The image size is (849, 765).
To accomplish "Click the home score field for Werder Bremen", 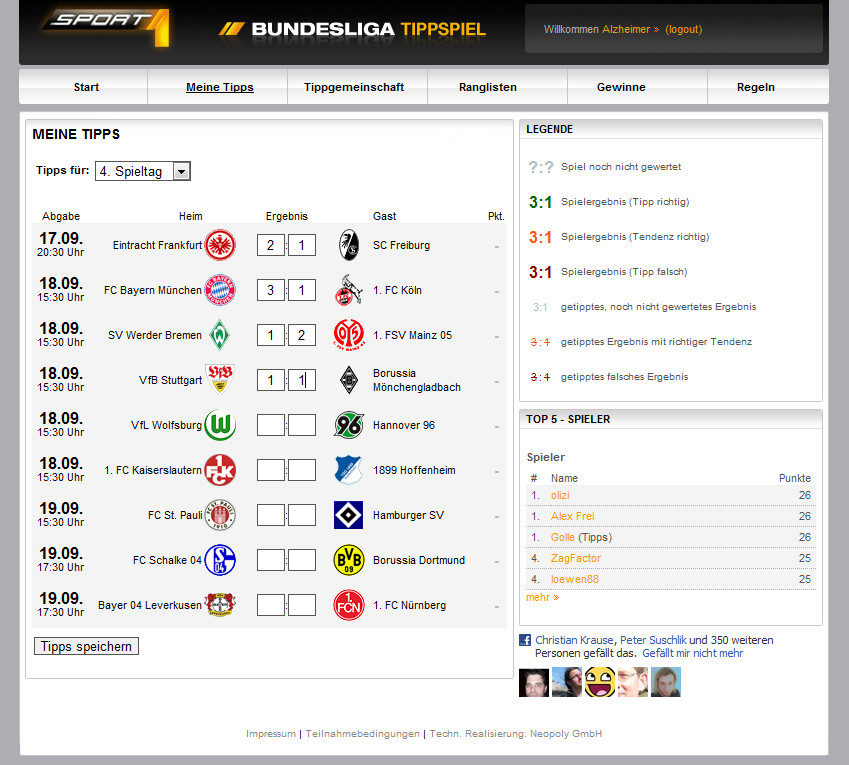I will tap(271, 335).
